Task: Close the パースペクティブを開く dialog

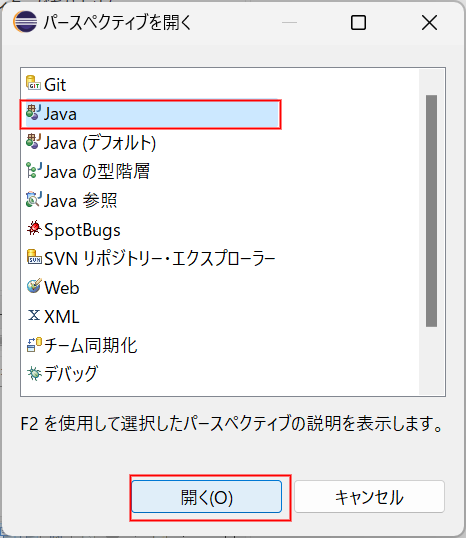Action: pos(429,23)
